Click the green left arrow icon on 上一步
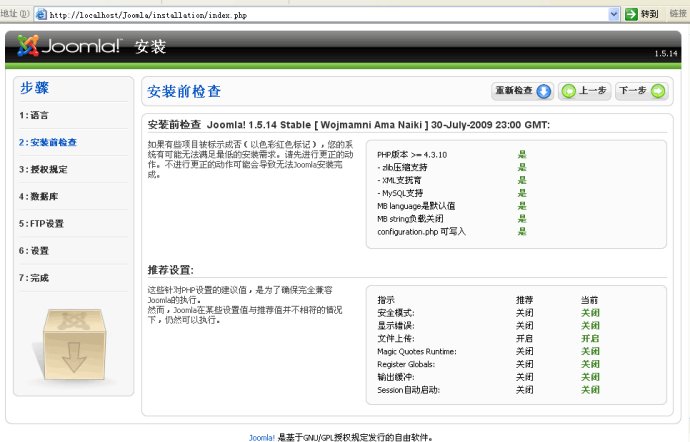The width and height of the screenshot is (690, 442). (569, 91)
